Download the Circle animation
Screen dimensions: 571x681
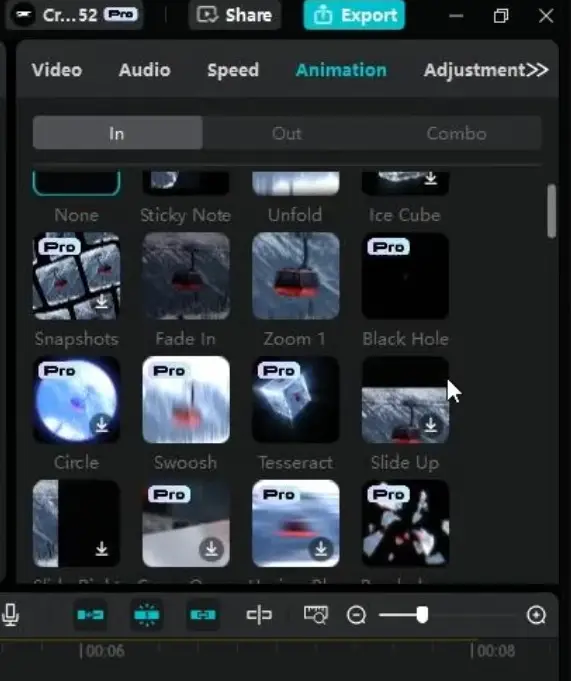102,425
